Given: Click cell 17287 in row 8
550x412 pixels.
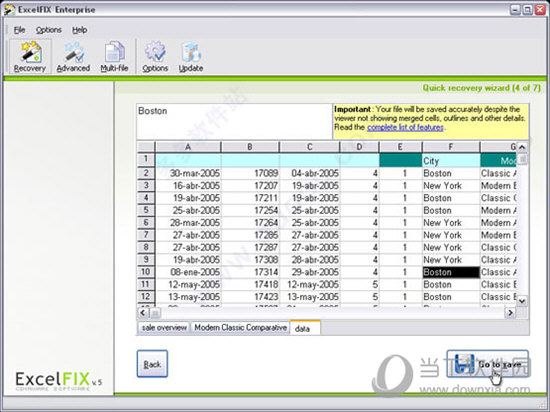Looking at the screenshot, I should click(250, 248).
